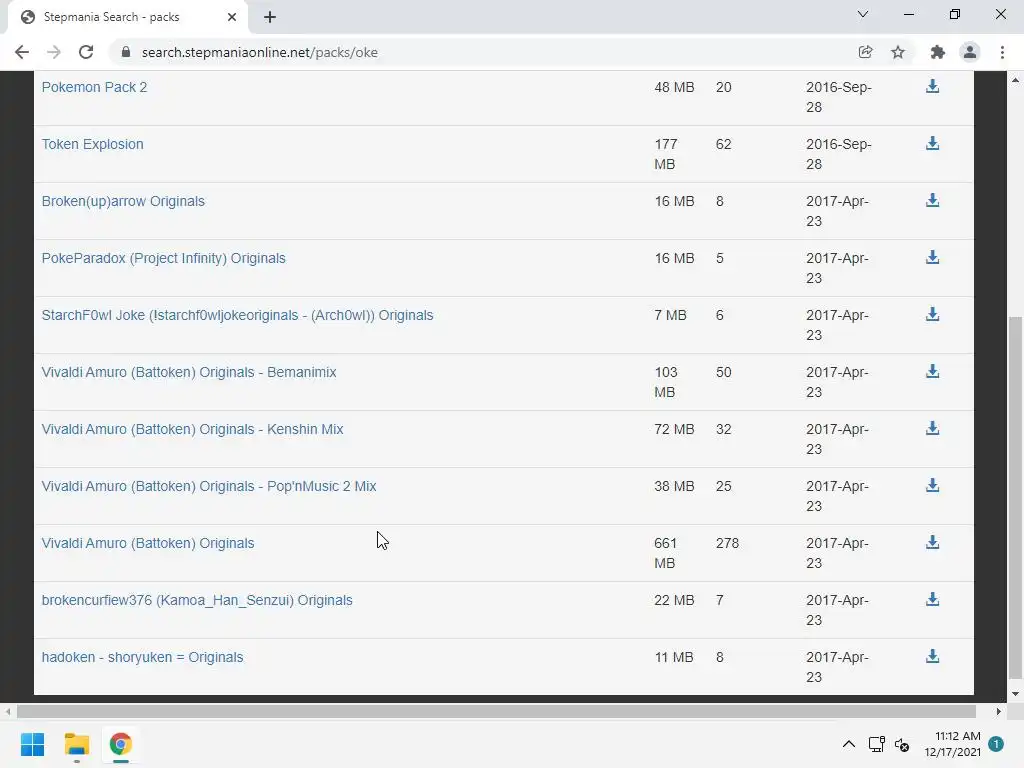Viewport: 1024px width, 768px height.
Task: Download the Pokemon Pack 2 pack
Action: pos(932,86)
